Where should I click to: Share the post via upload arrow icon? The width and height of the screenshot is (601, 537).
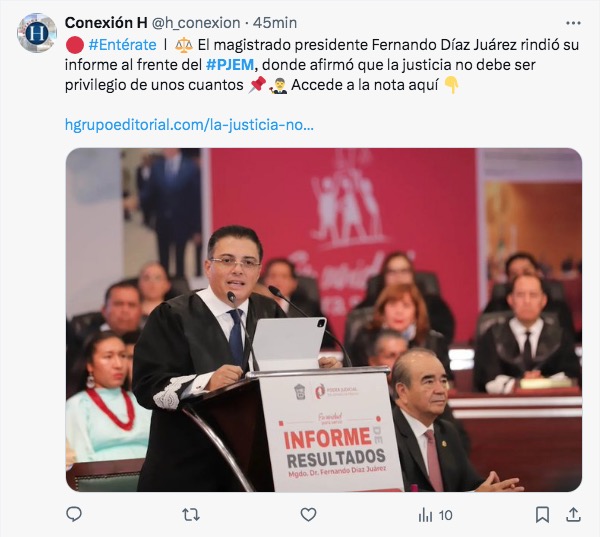click(573, 514)
